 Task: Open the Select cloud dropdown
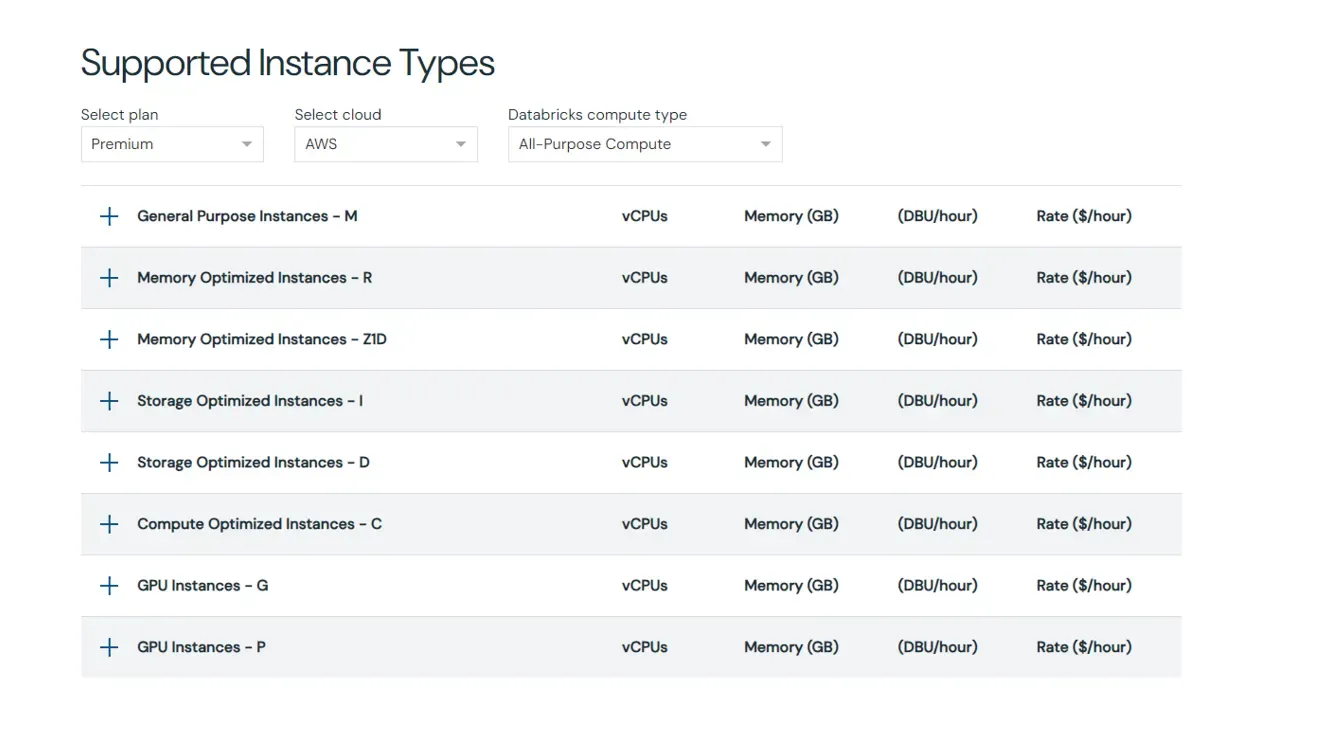[x=385, y=144]
